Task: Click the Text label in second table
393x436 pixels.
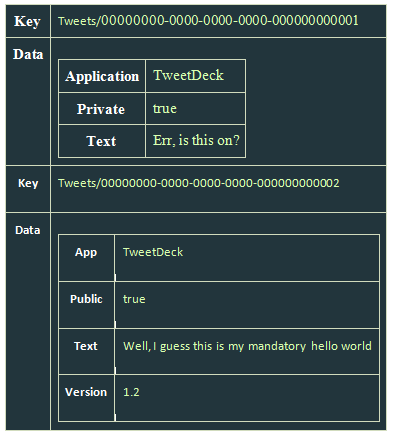Action: pyautogui.click(x=86, y=352)
